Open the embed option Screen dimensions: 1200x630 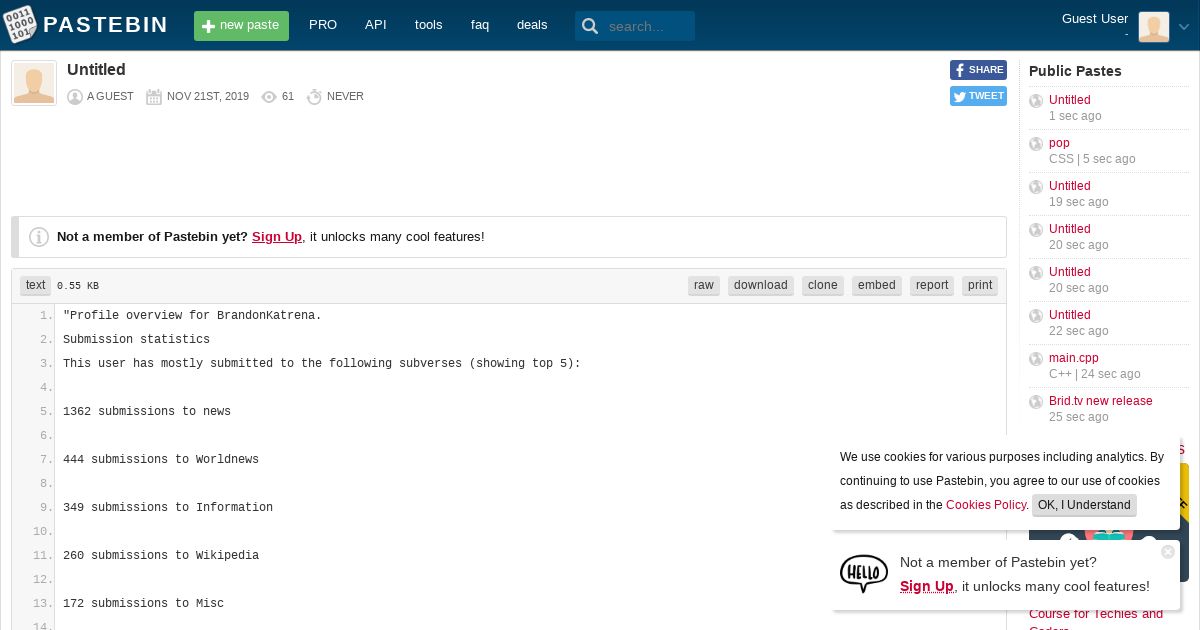[877, 285]
